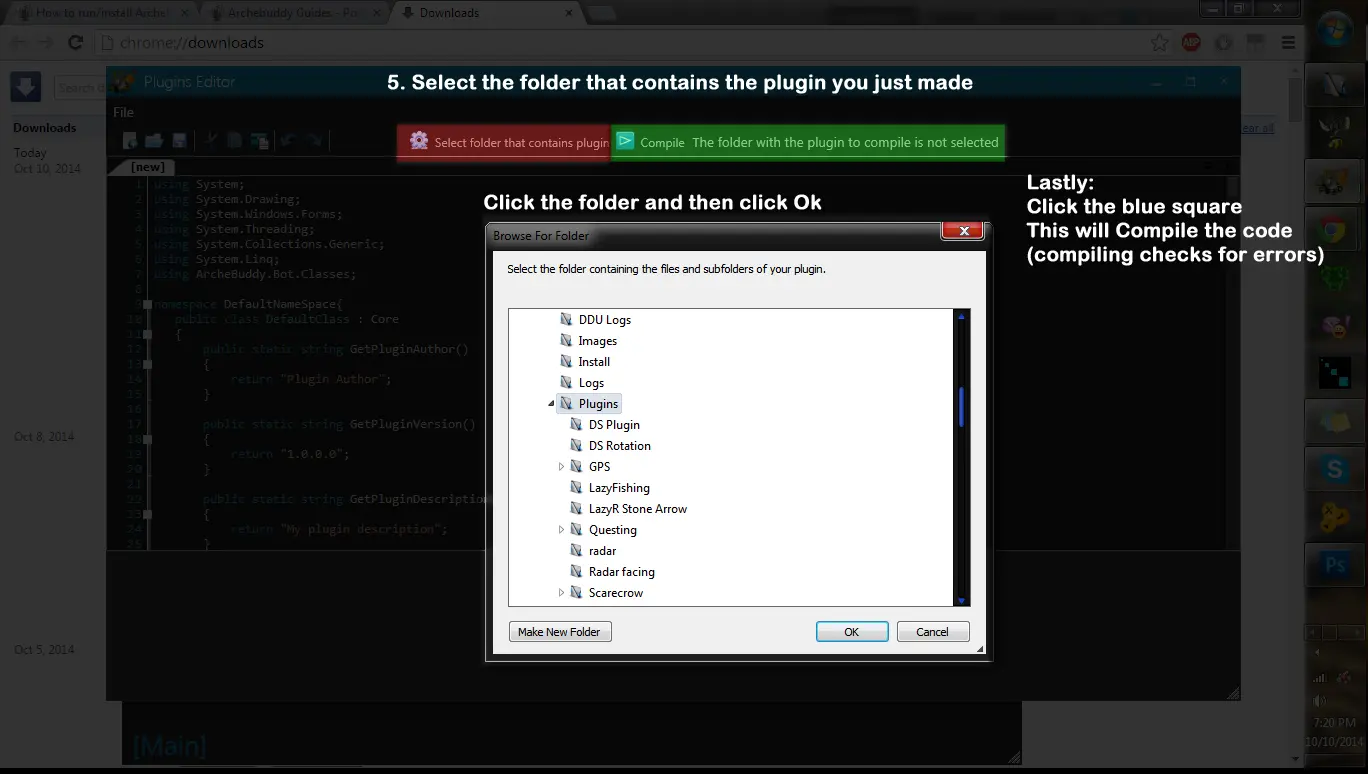
Task: Click the gear icon for selecting plugin folder
Action: [x=419, y=141]
